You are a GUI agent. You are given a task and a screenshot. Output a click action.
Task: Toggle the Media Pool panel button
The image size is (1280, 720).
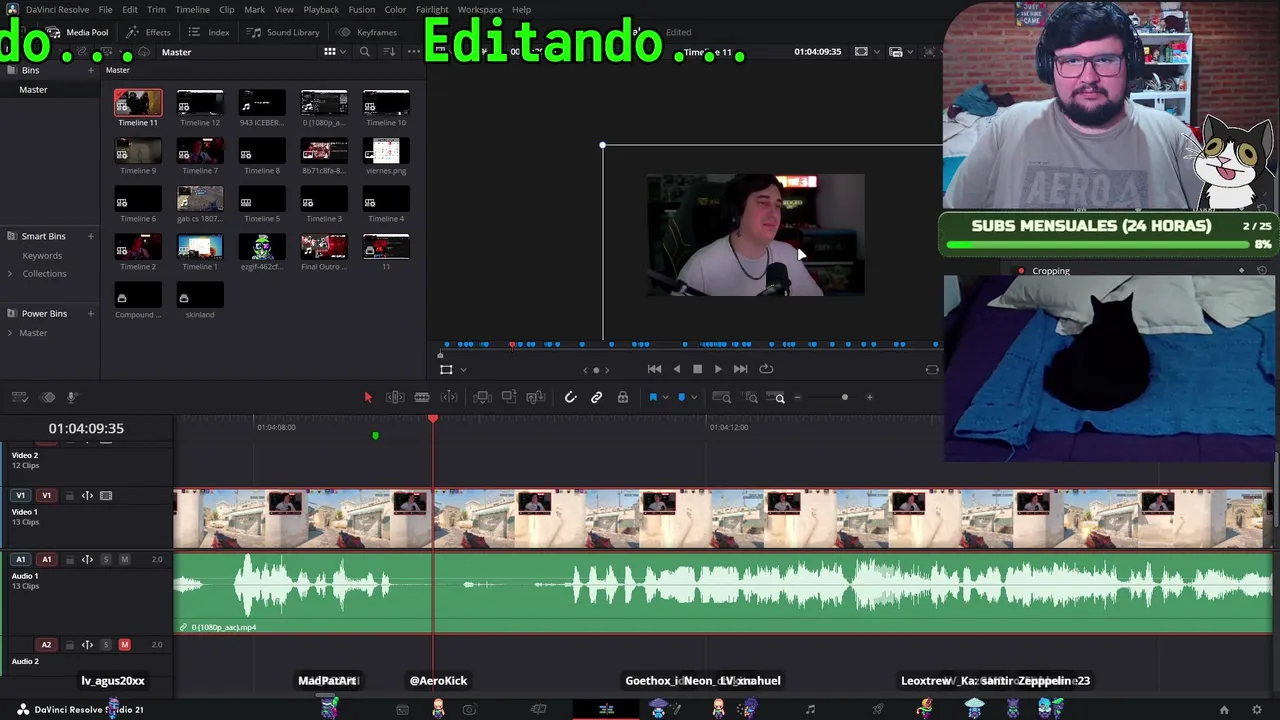point(79,32)
